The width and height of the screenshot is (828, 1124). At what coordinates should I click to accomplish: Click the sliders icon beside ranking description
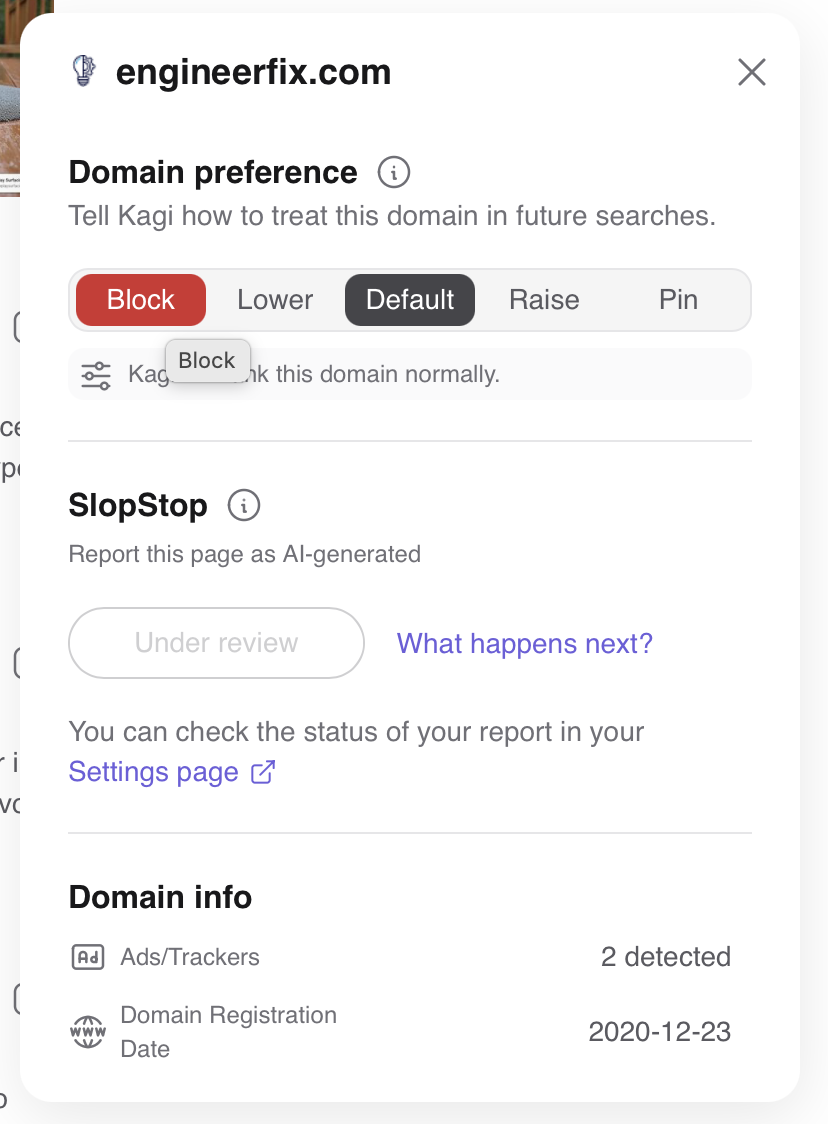[96, 375]
